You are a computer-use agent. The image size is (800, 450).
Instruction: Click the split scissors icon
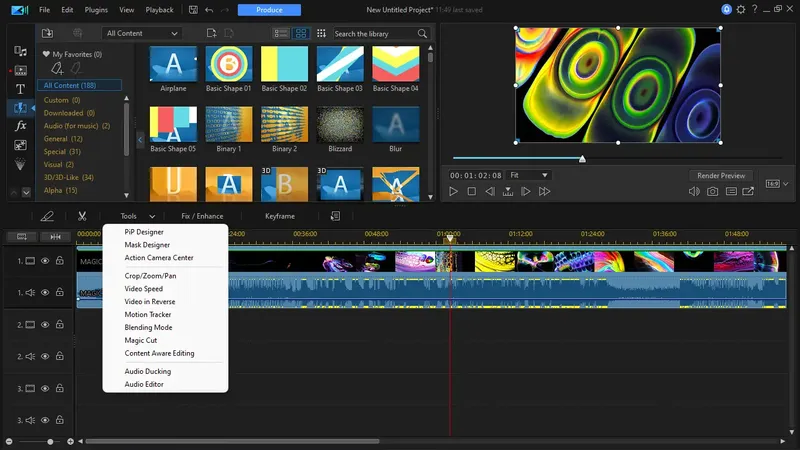point(82,216)
